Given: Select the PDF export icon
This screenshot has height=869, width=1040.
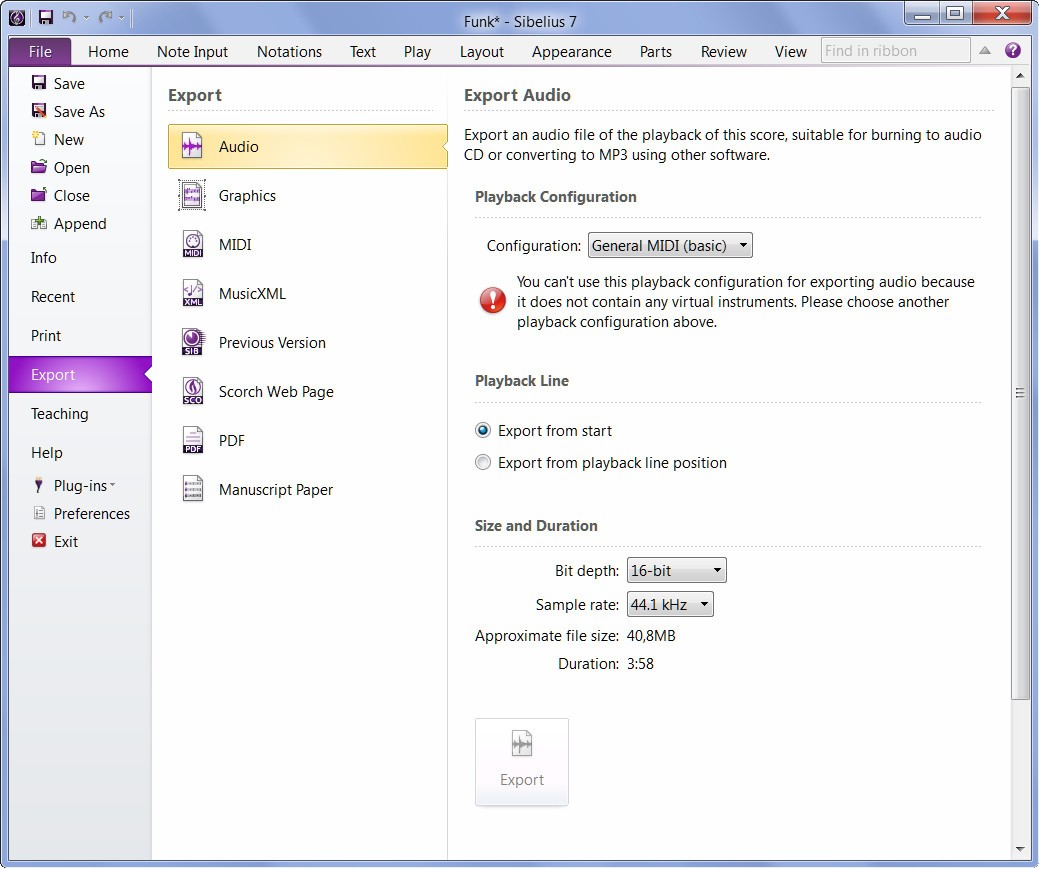Looking at the screenshot, I should [192, 440].
